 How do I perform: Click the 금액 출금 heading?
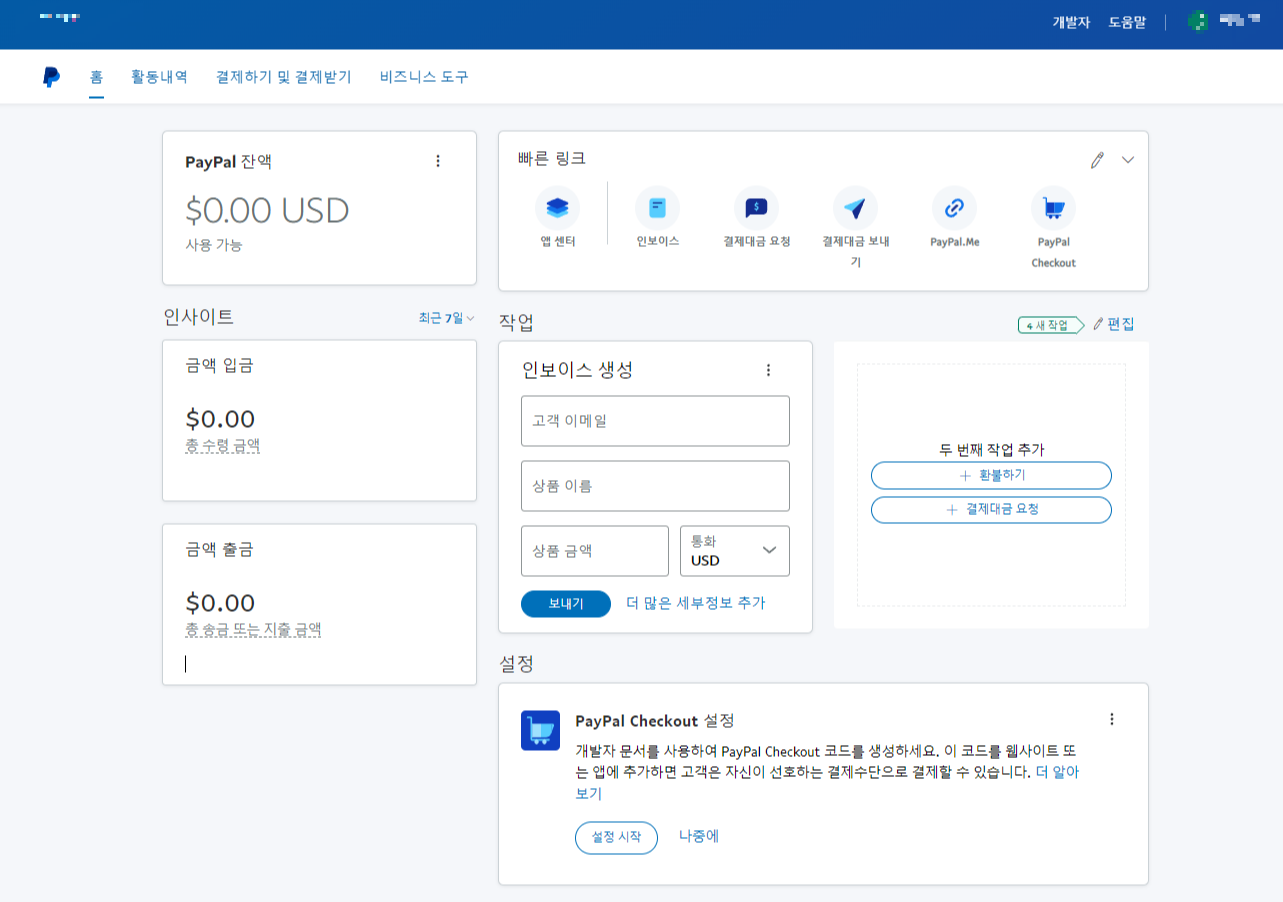tap(219, 550)
